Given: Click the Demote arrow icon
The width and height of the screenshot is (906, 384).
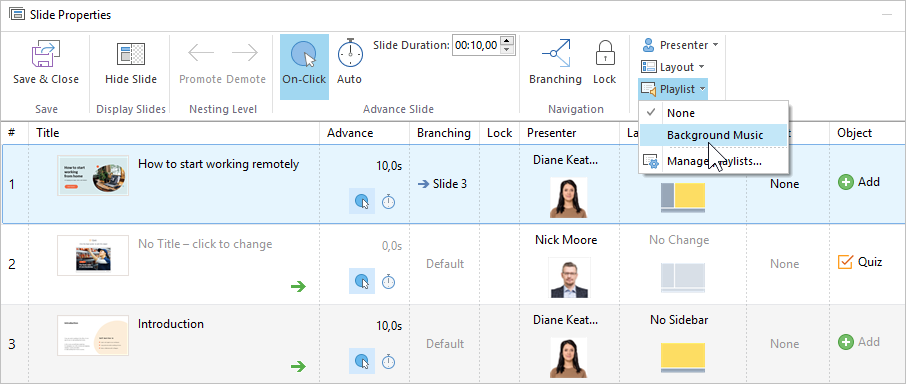Looking at the screenshot, I should tap(245, 53).
